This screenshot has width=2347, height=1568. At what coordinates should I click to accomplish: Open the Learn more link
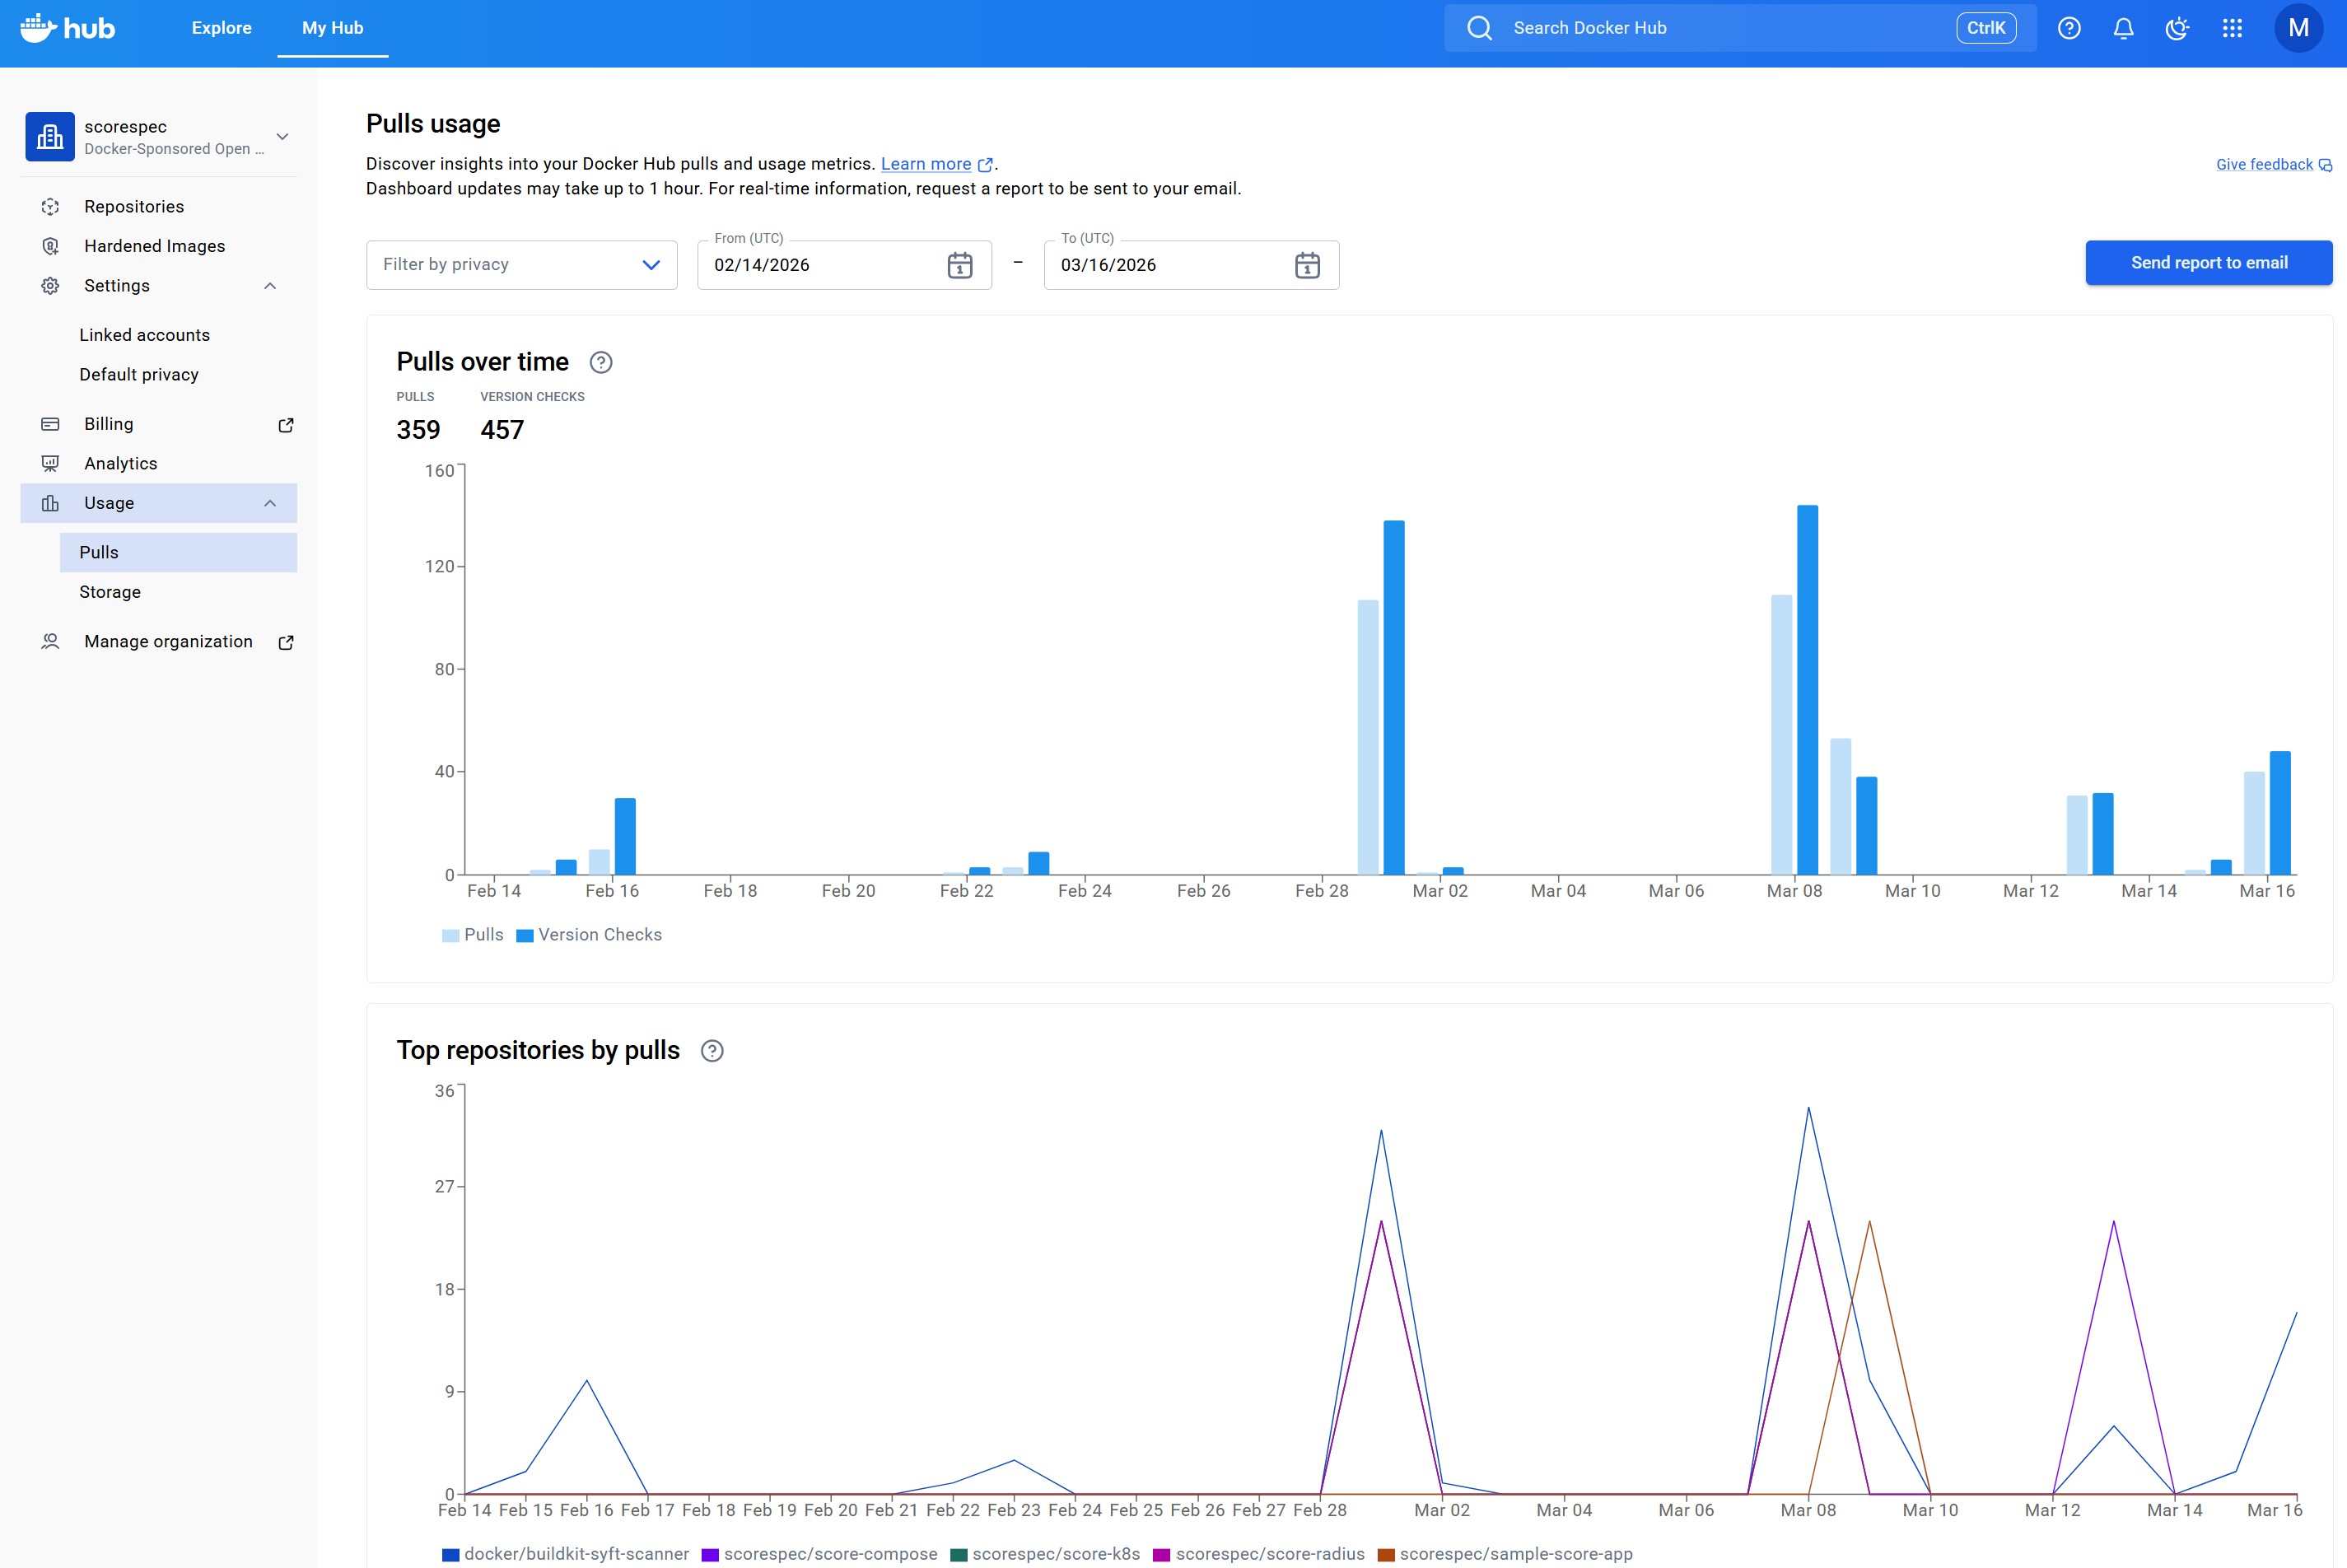coord(926,164)
